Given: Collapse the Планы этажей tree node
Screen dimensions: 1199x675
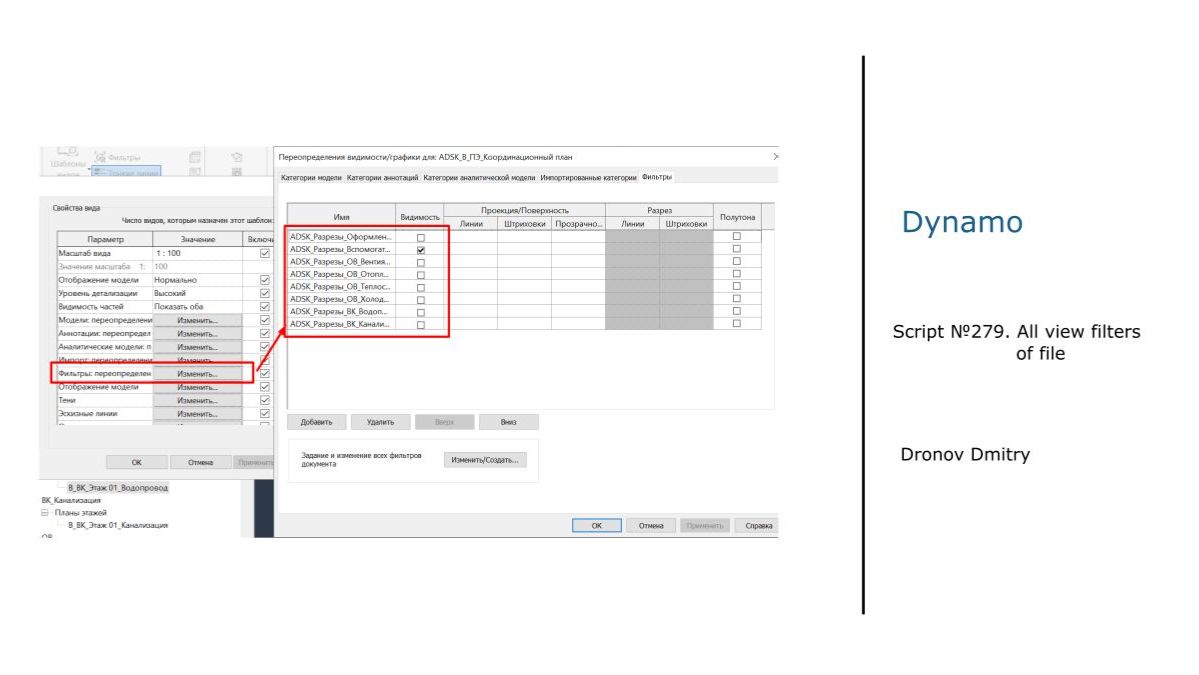Looking at the screenshot, I should click(x=44, y=513).
